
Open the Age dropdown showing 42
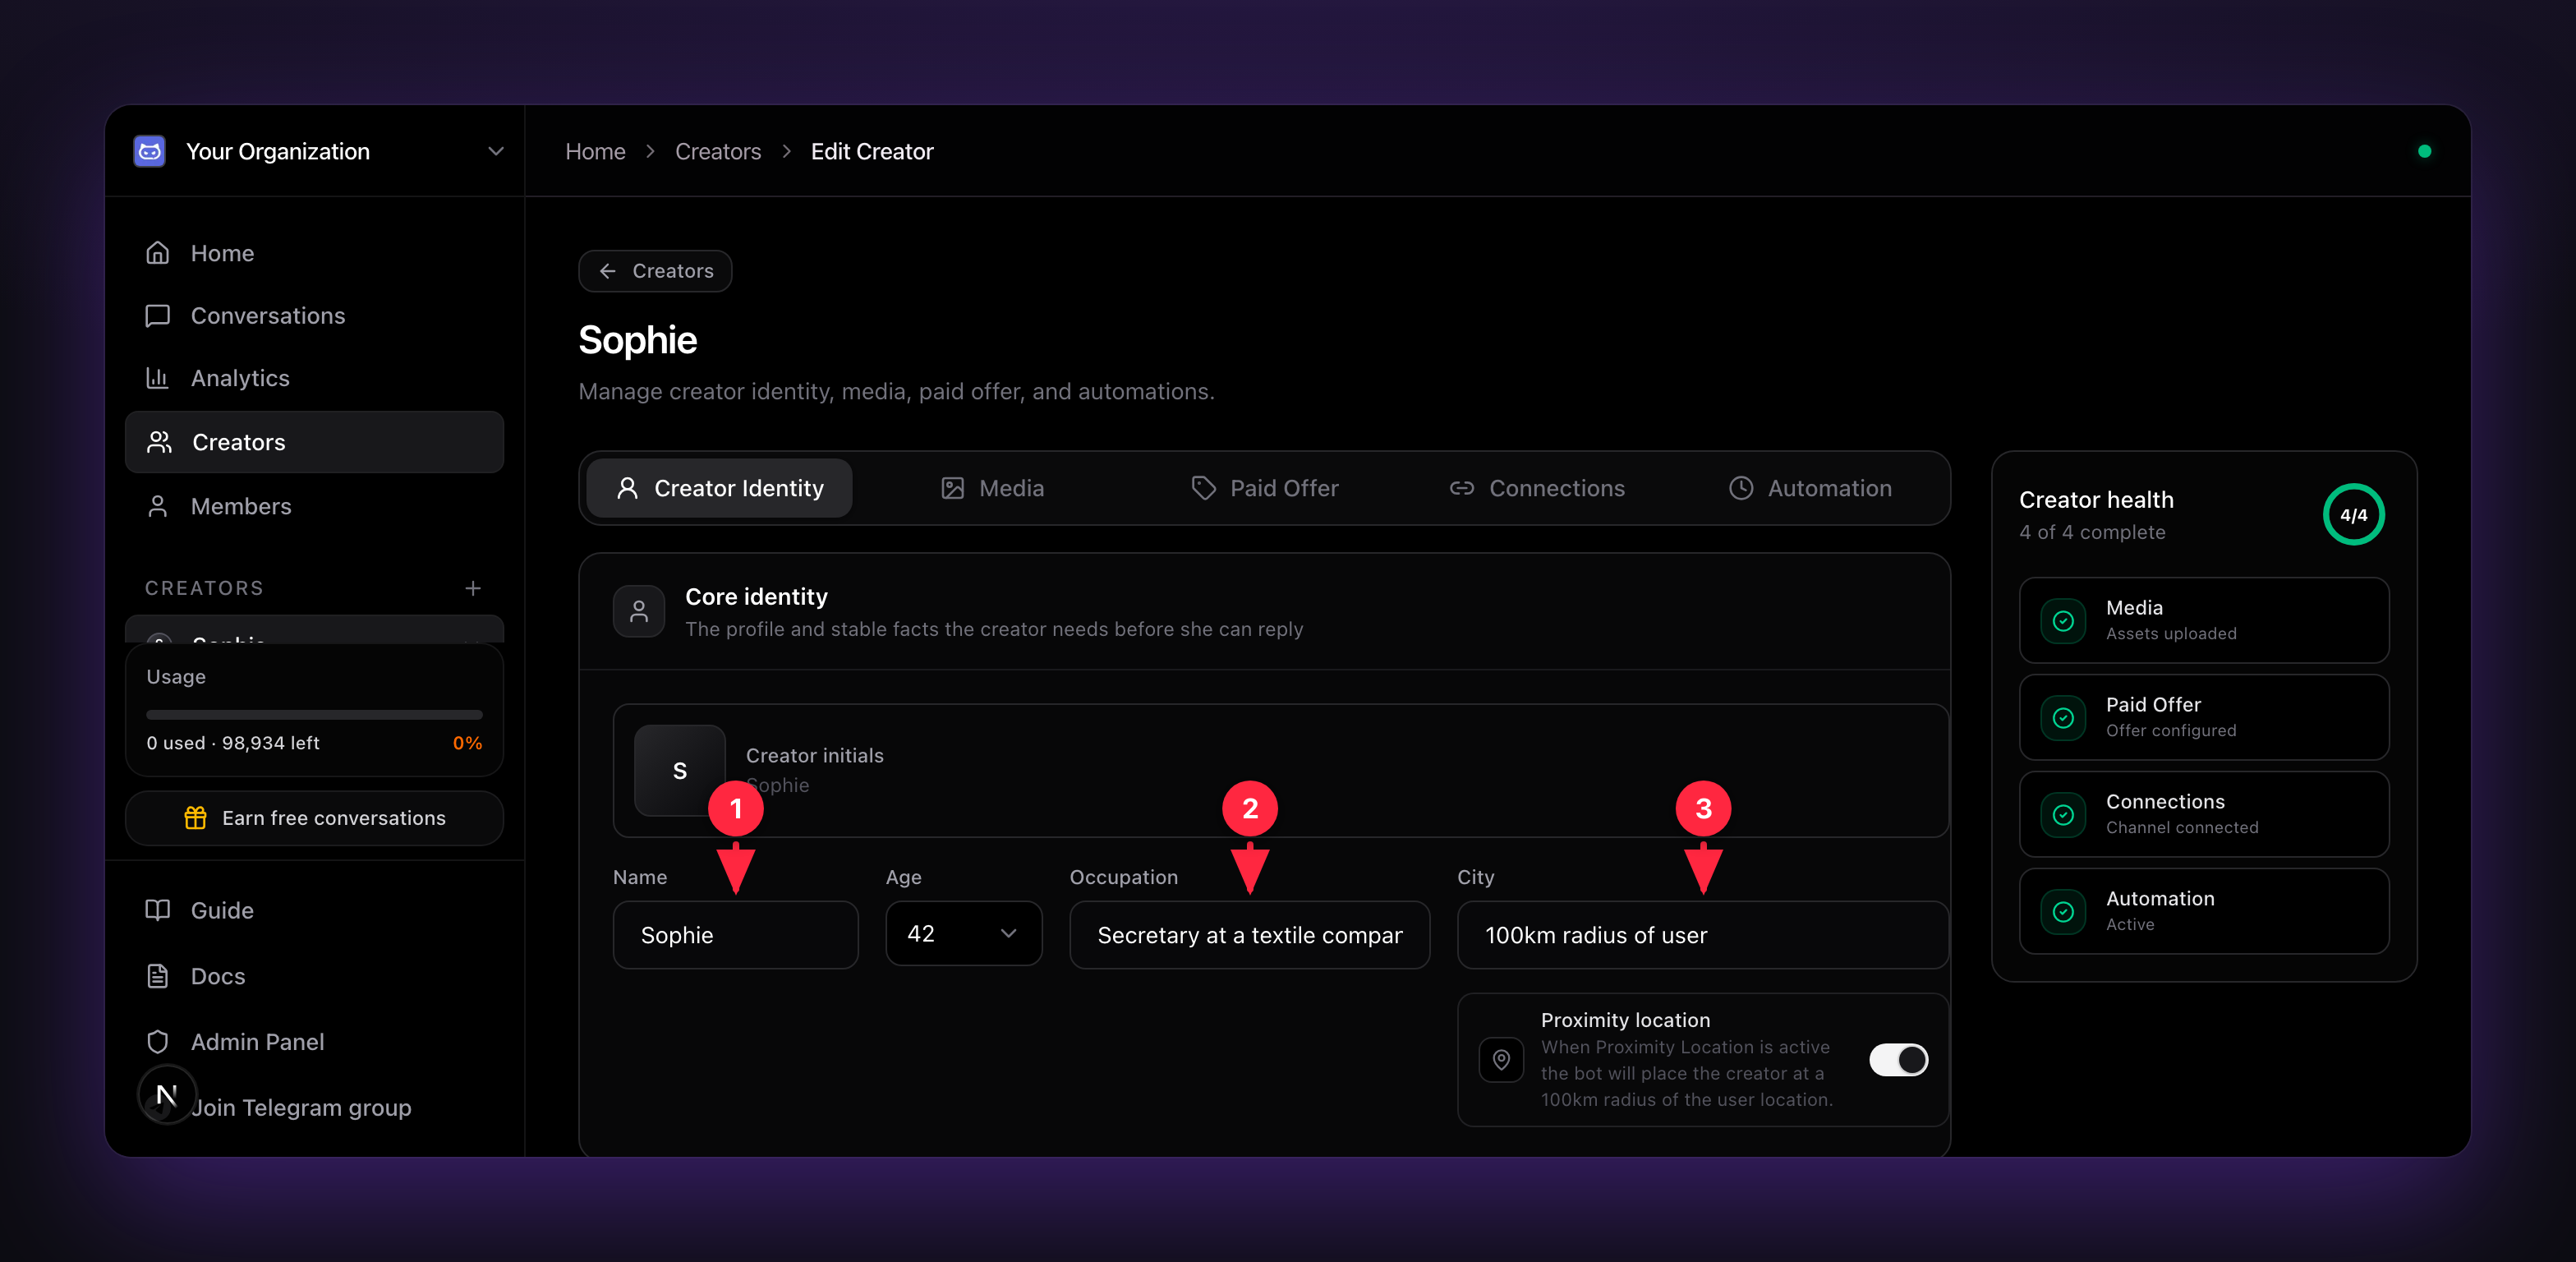[964, 934]
